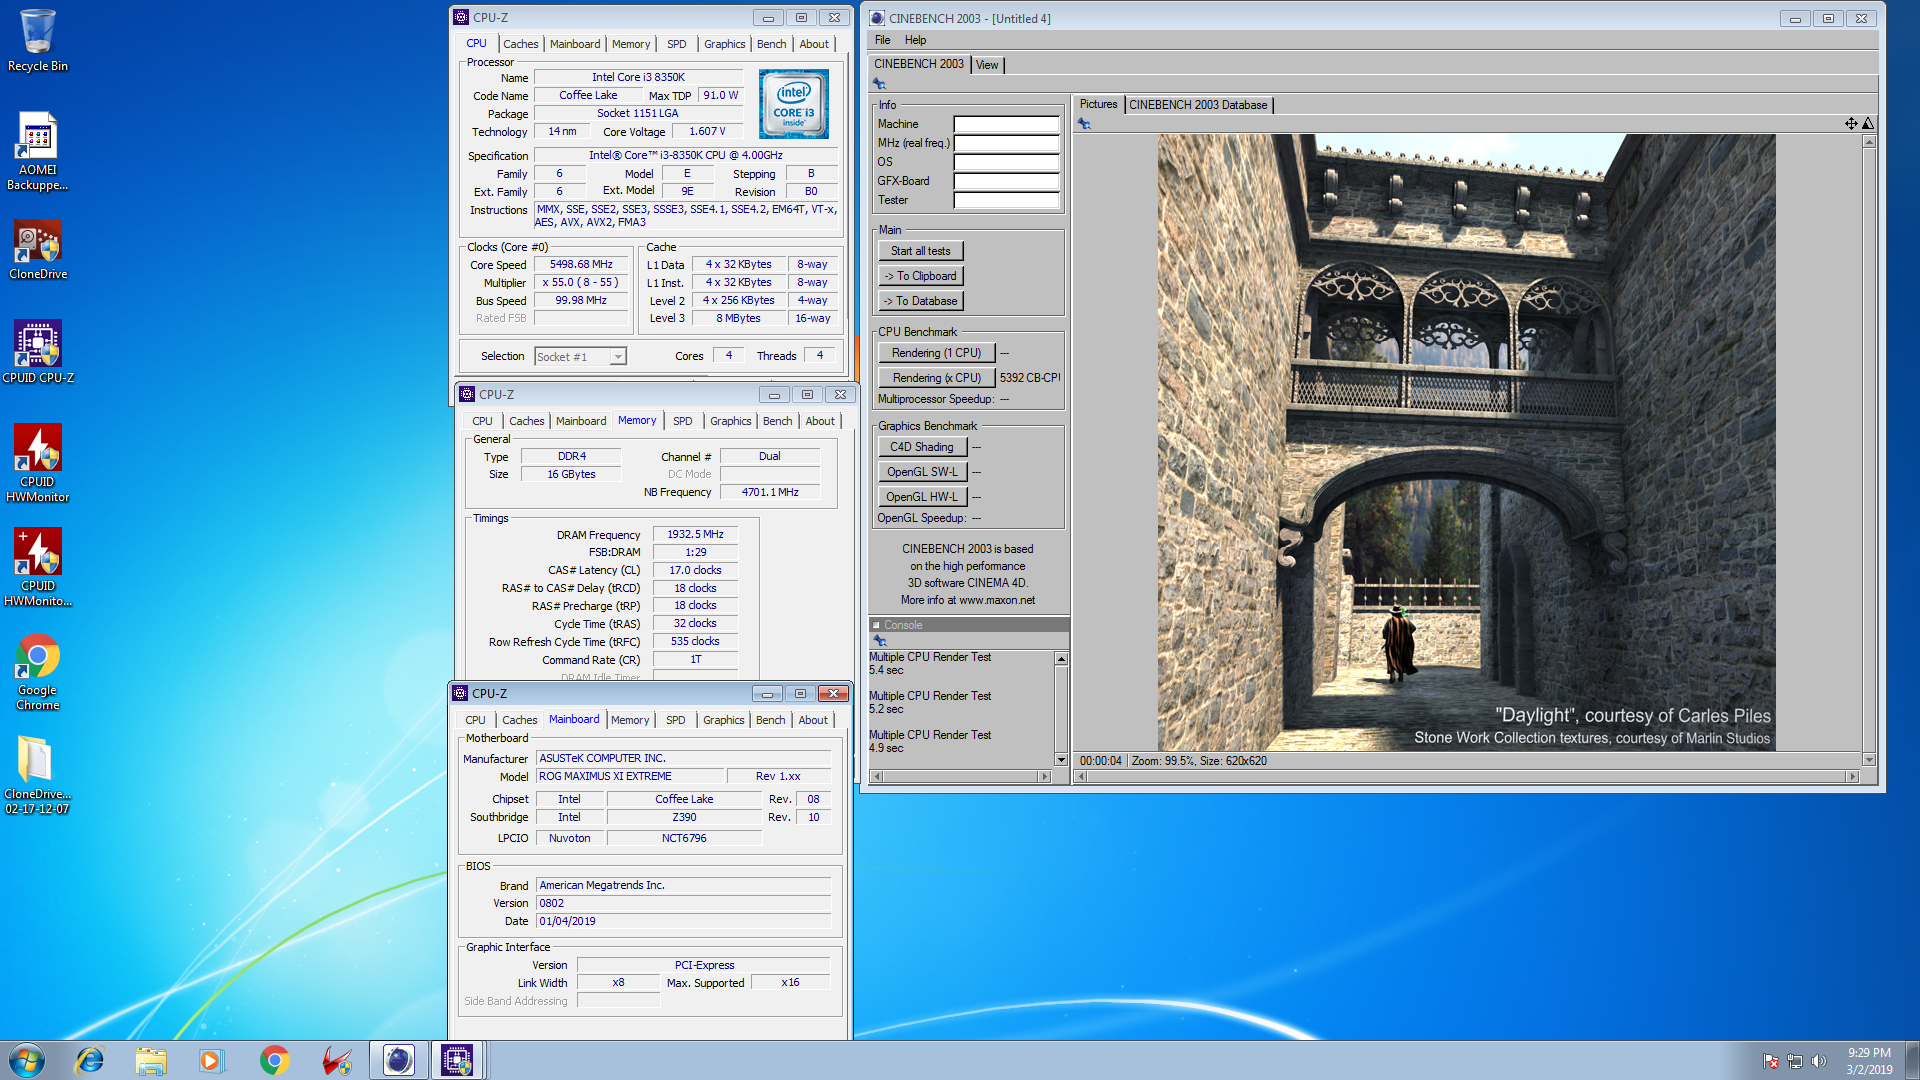Select the CloneDrive 02-17-12-07 folder icon
This screenshot has height=1080, width=1920.
38,775
